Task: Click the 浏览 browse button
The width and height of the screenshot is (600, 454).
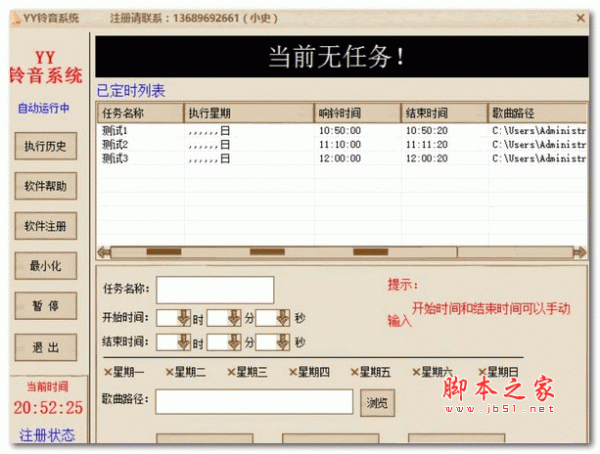Action: click(377, 403)
